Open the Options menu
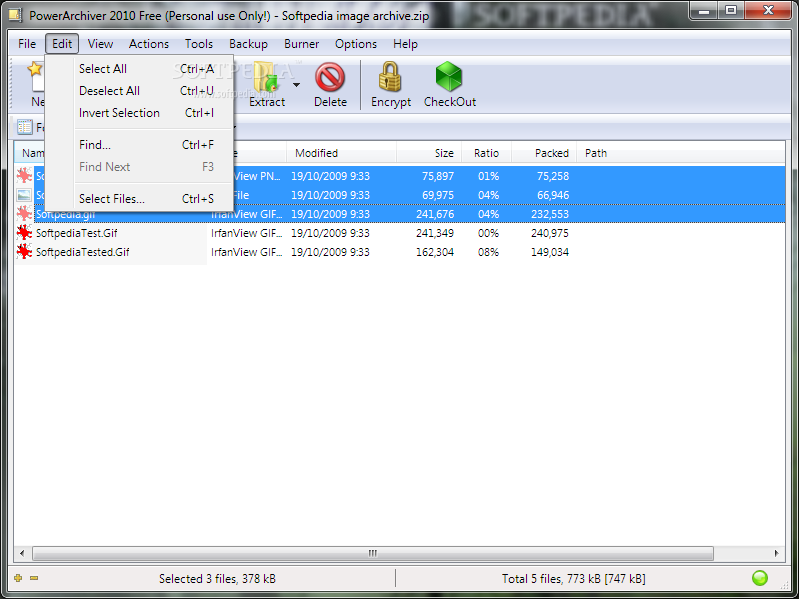Image resolution: width=799 pixels, height=599 pixels. (x=356, y=44)
